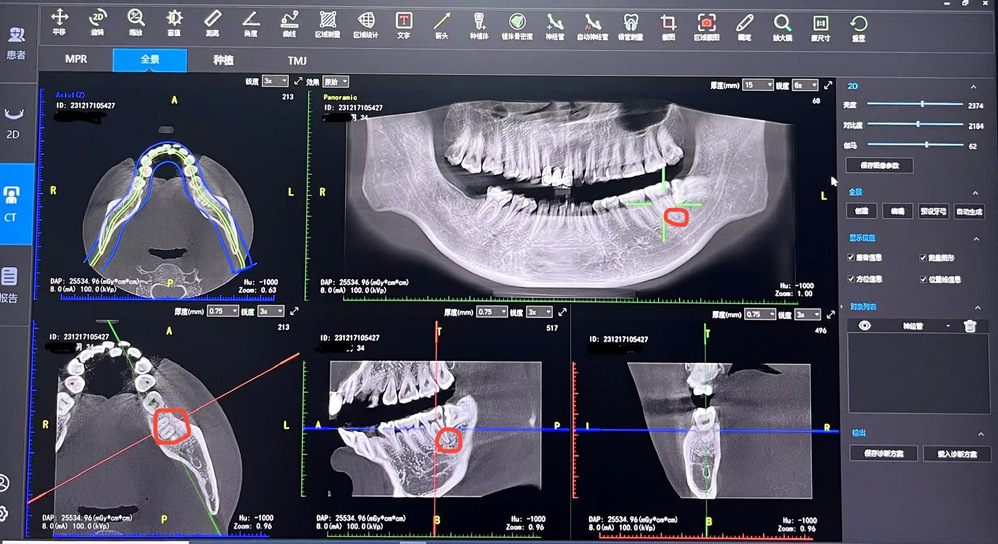The height and width of the screenshot is (544, 998).
Task: Select the Area Measurement (区域测量) tool
Action: pos(328,23)
